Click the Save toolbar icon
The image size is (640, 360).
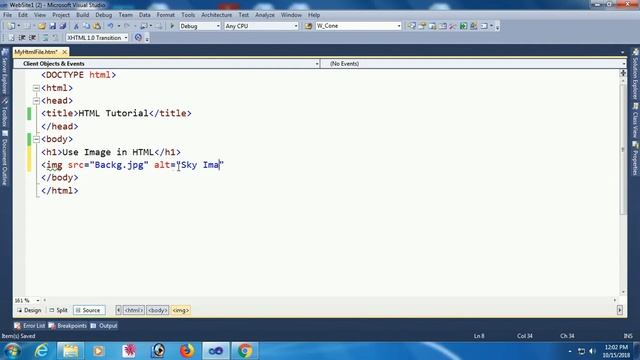52,26
